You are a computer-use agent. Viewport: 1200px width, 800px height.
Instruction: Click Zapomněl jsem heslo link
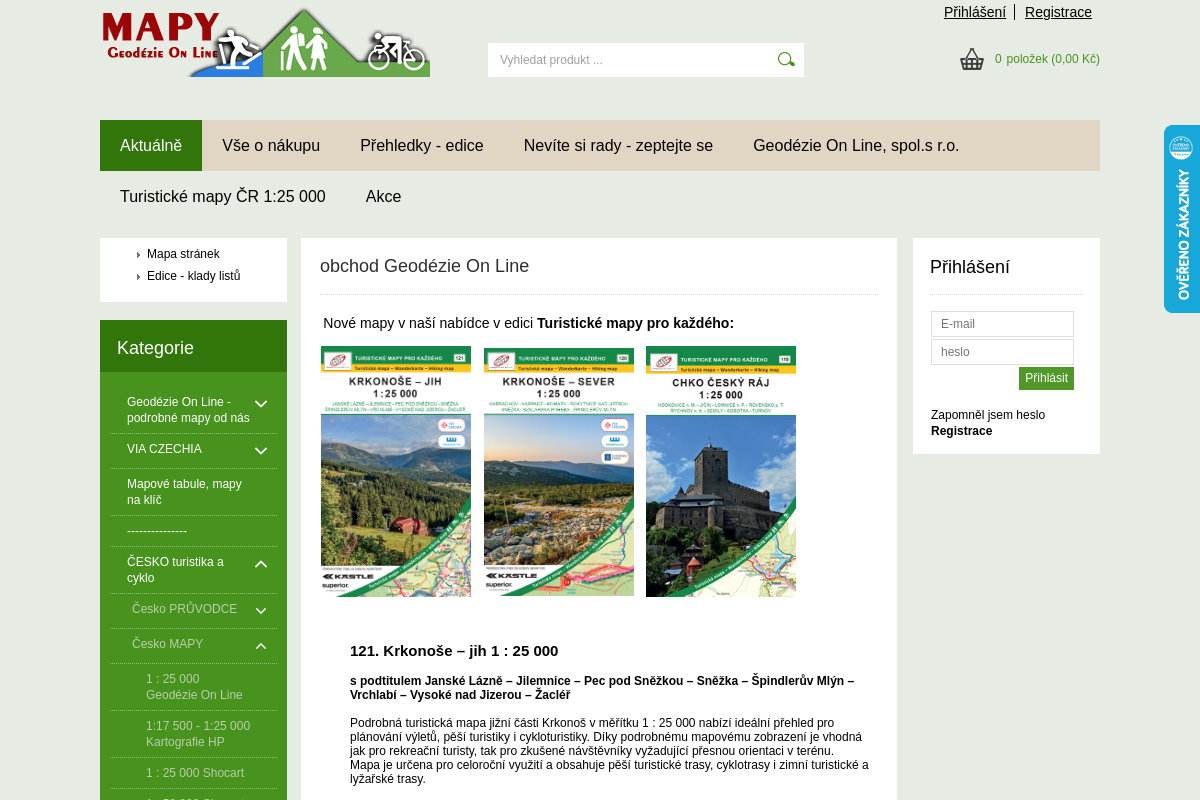[988, 415]
